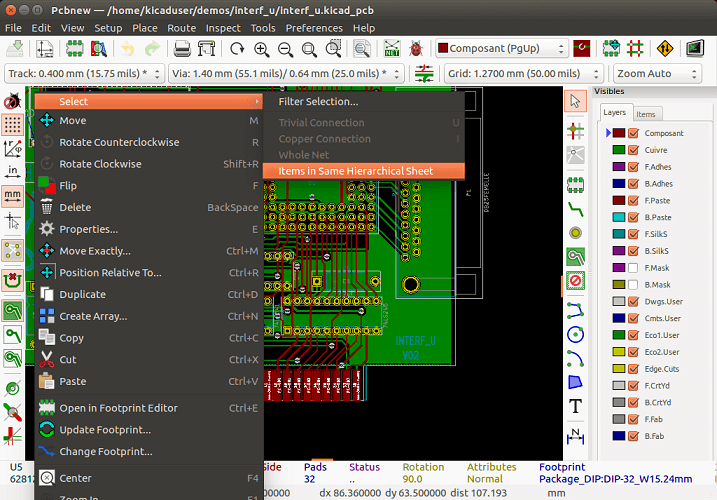Click the Add Dimension tool
717x500 pixels.
click(x=575, y=435)
